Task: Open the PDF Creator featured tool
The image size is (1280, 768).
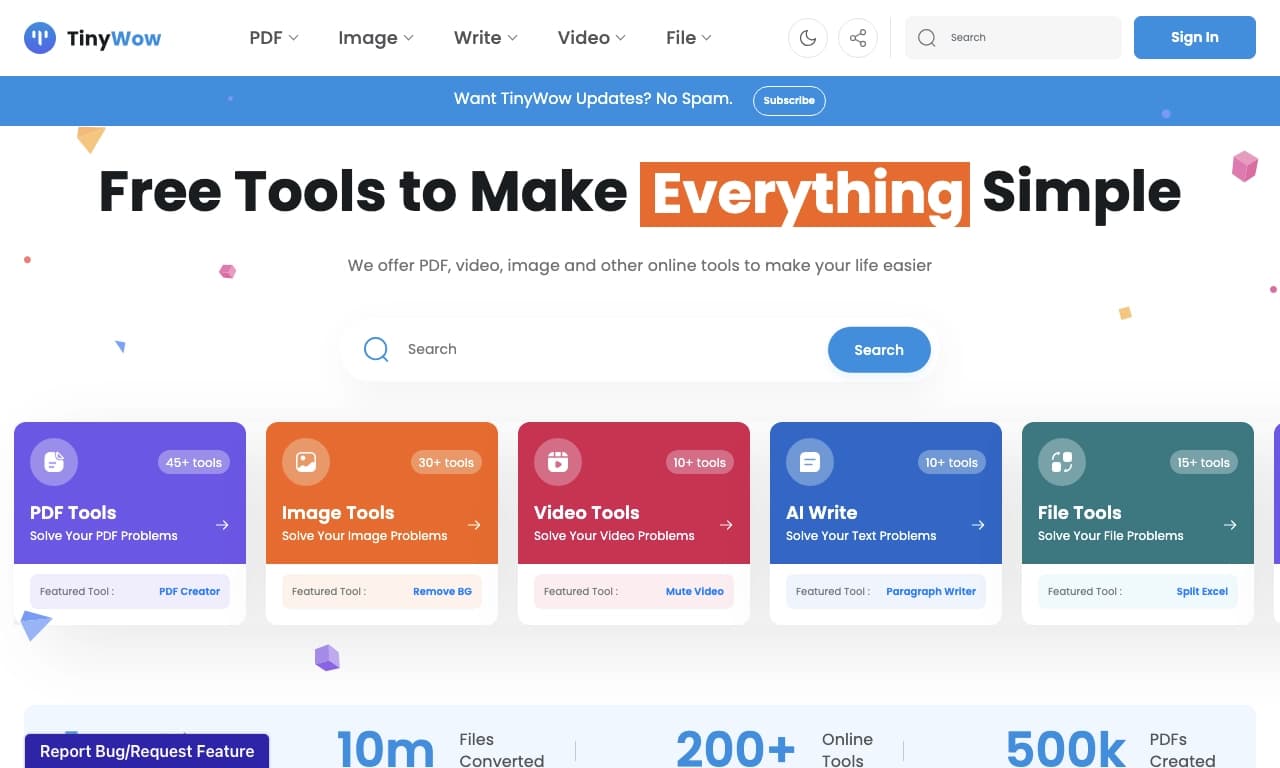Action: 190,591
